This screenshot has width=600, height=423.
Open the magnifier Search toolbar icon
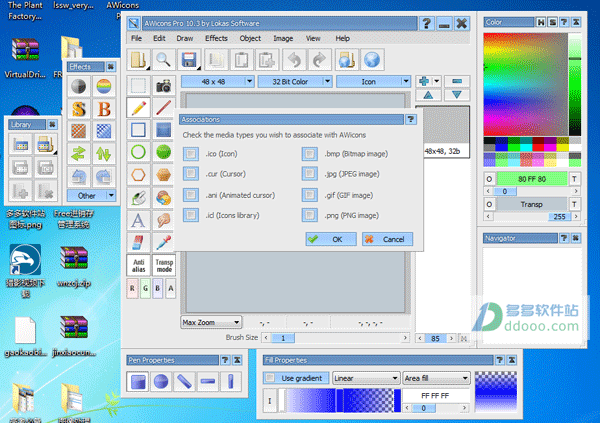(163, 60)
